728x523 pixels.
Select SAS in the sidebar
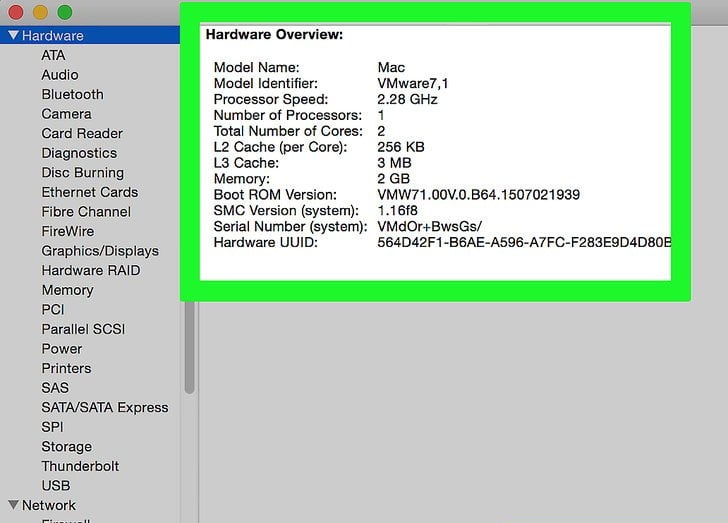click(55, 387)
